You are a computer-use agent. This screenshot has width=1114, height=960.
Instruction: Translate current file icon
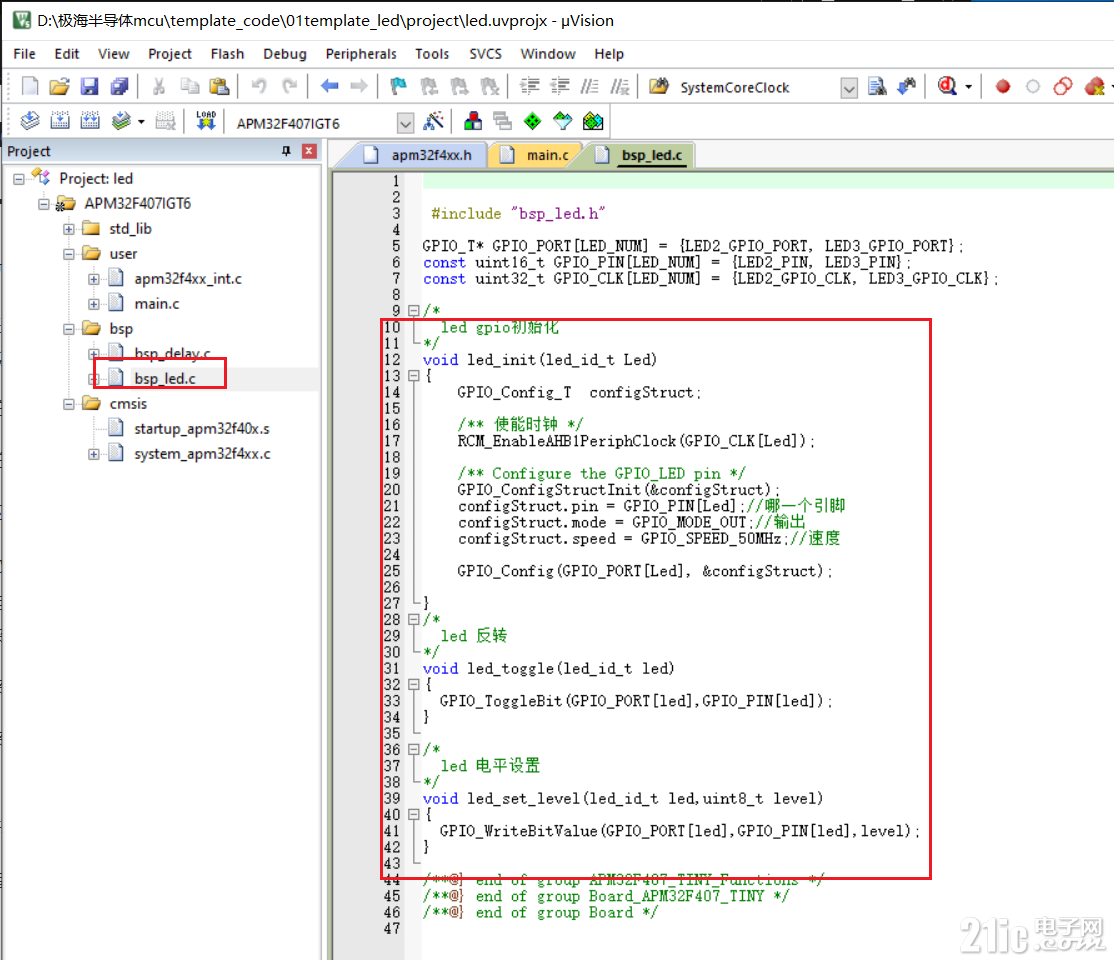(x=30, y=121)
